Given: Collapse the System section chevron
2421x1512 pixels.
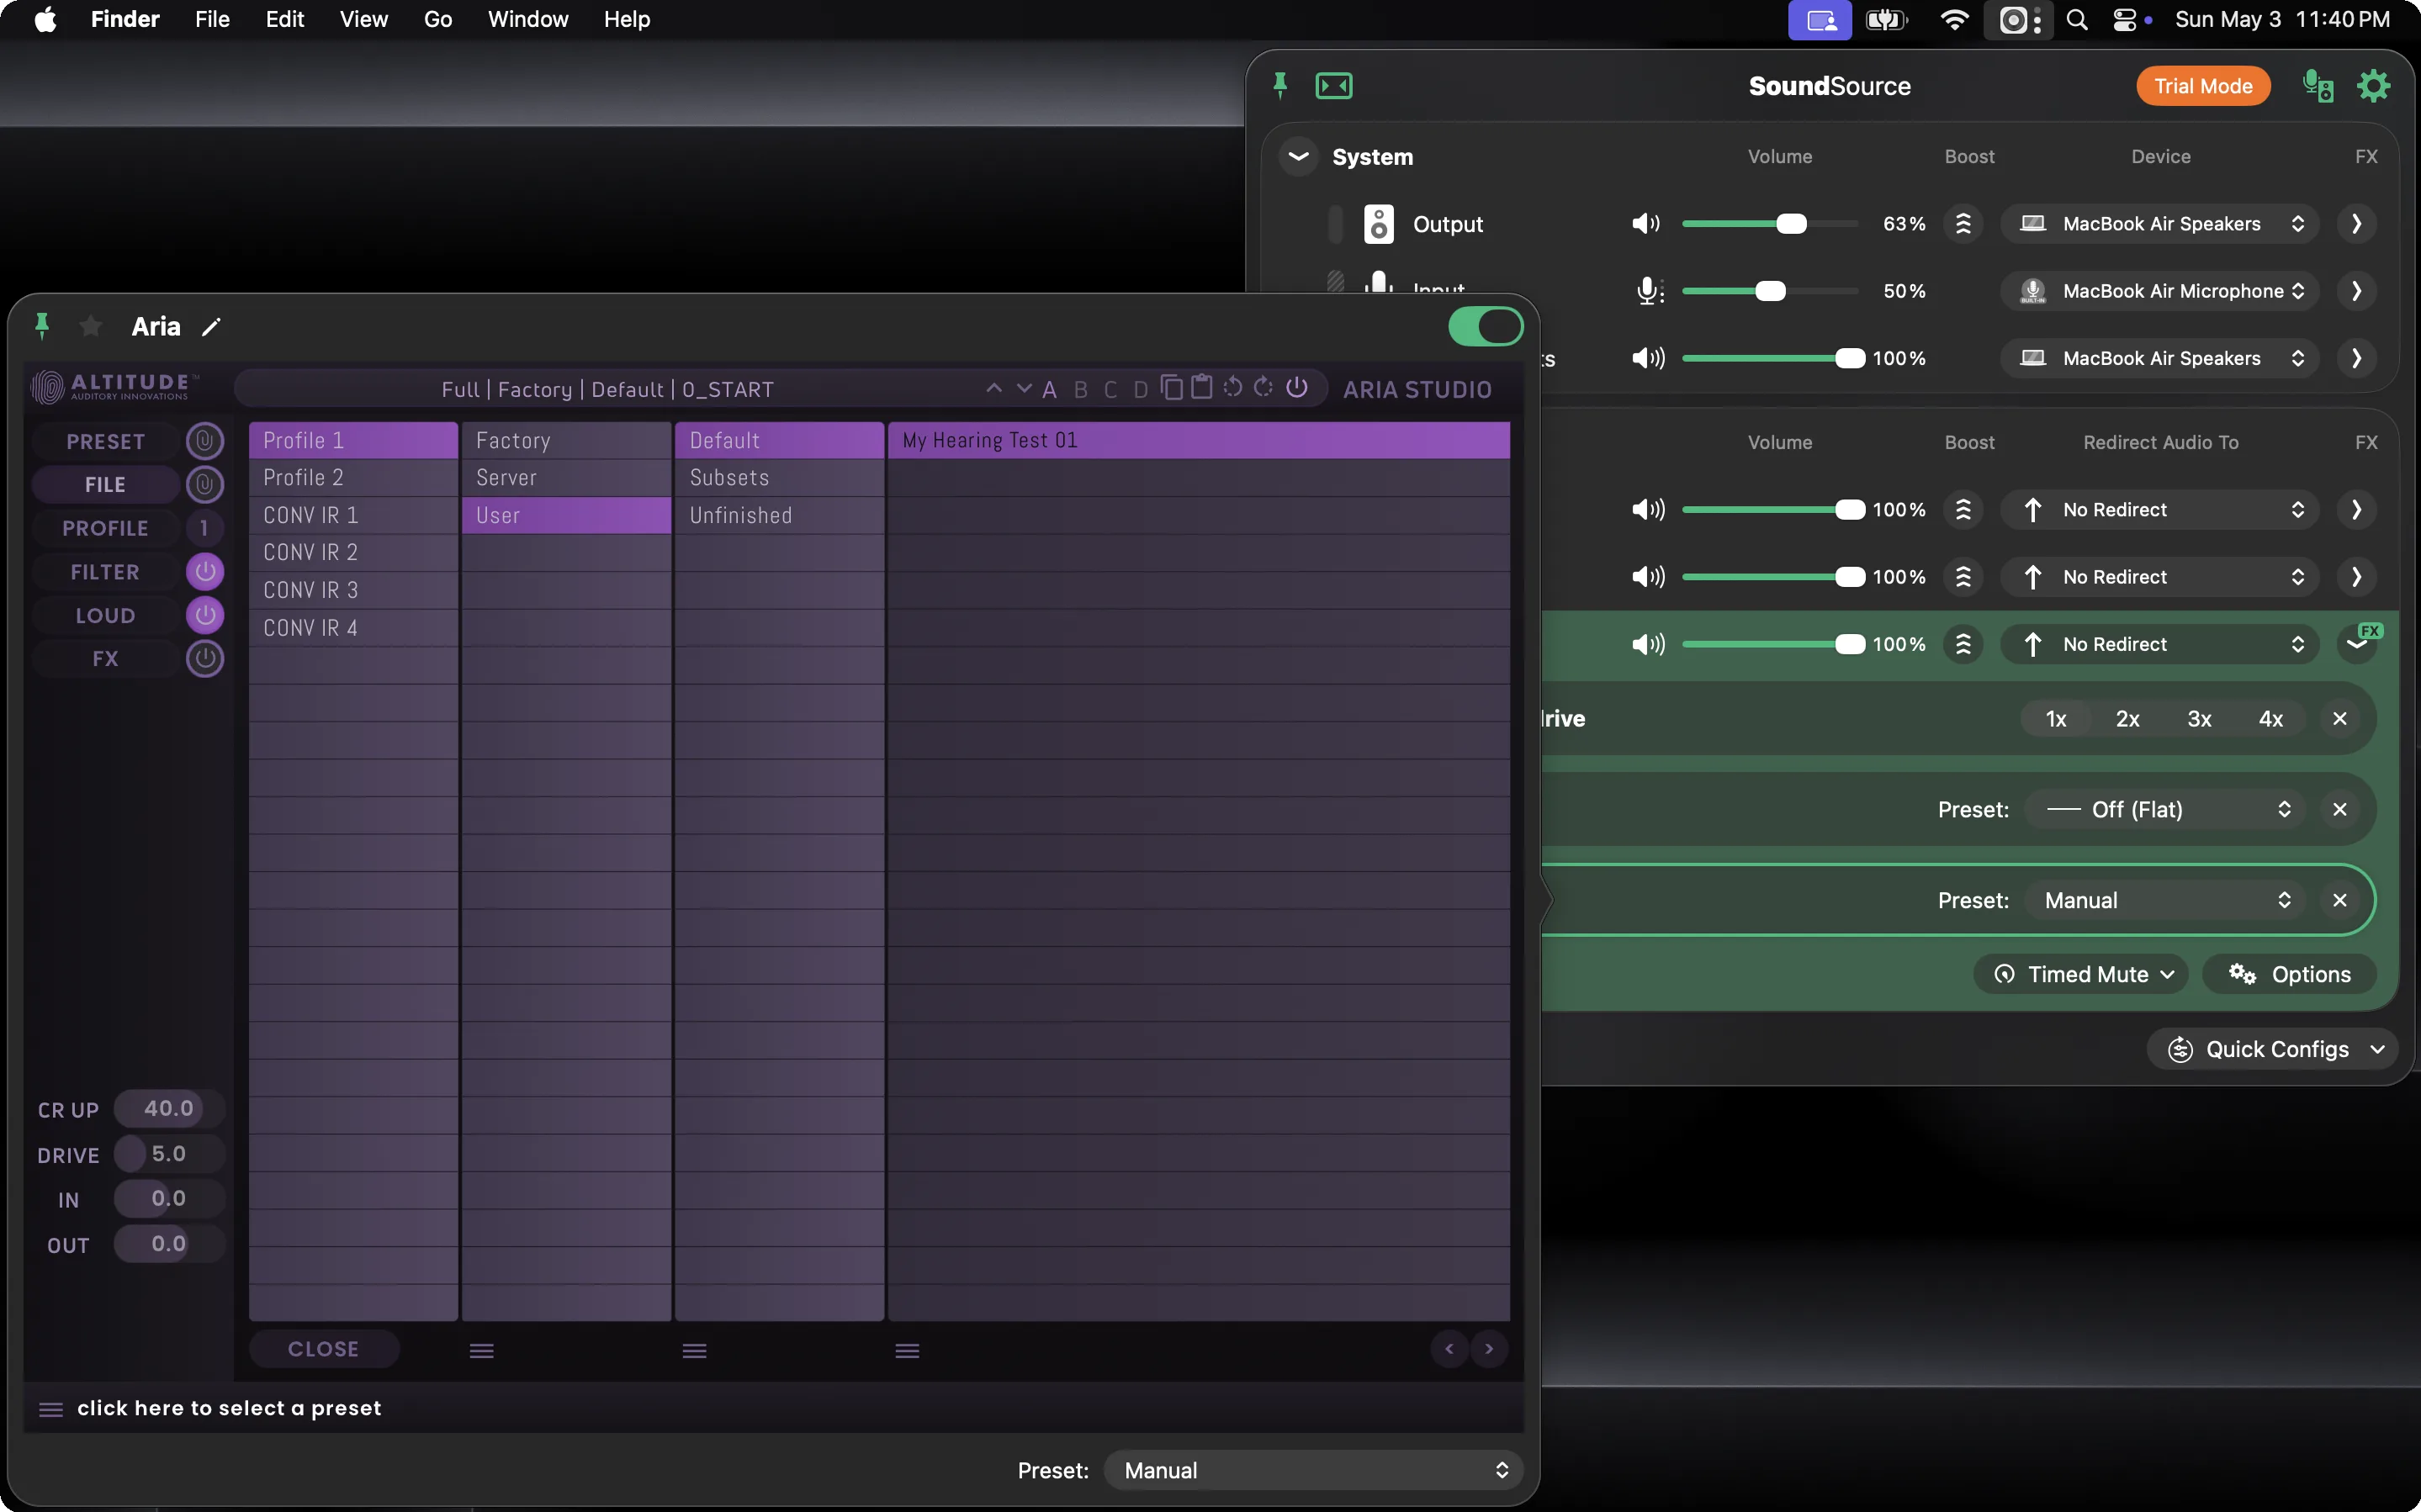Looking at the screenshot, I should pos(1298,157).
